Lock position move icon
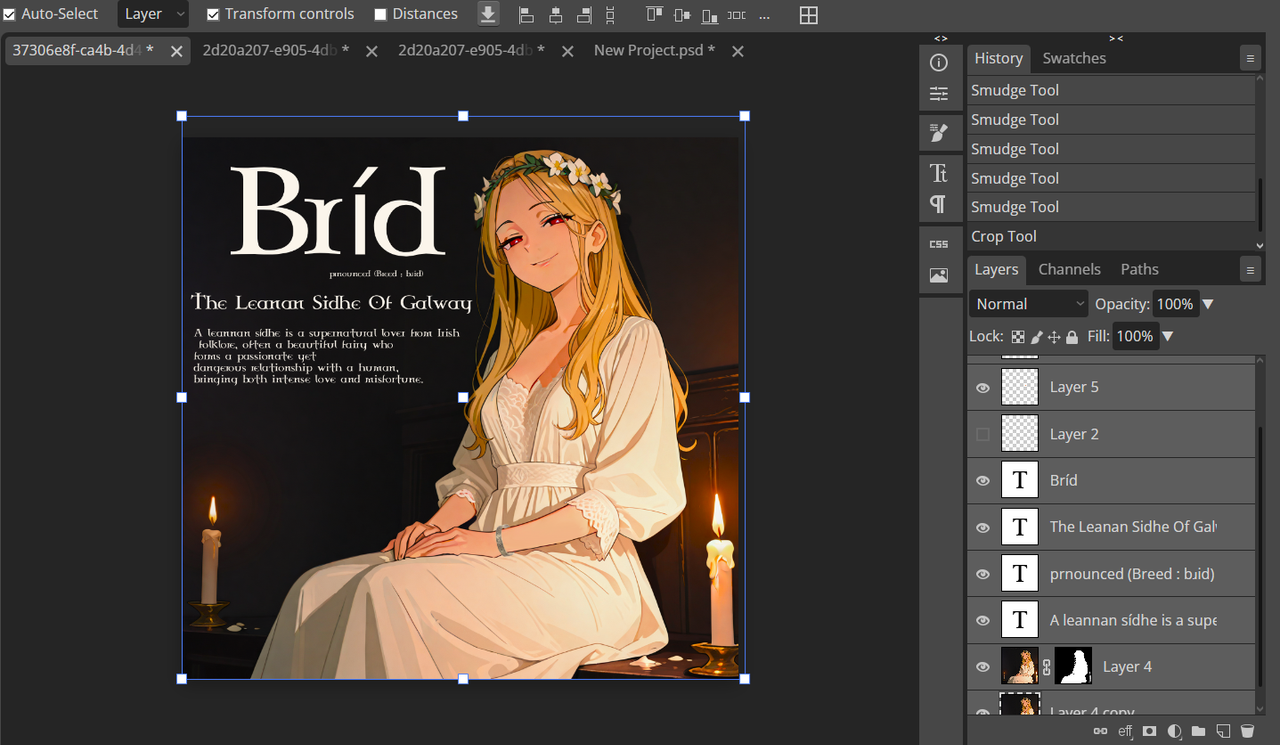Viewport: 1280px width, 745px height. (x=1054, y=337)
